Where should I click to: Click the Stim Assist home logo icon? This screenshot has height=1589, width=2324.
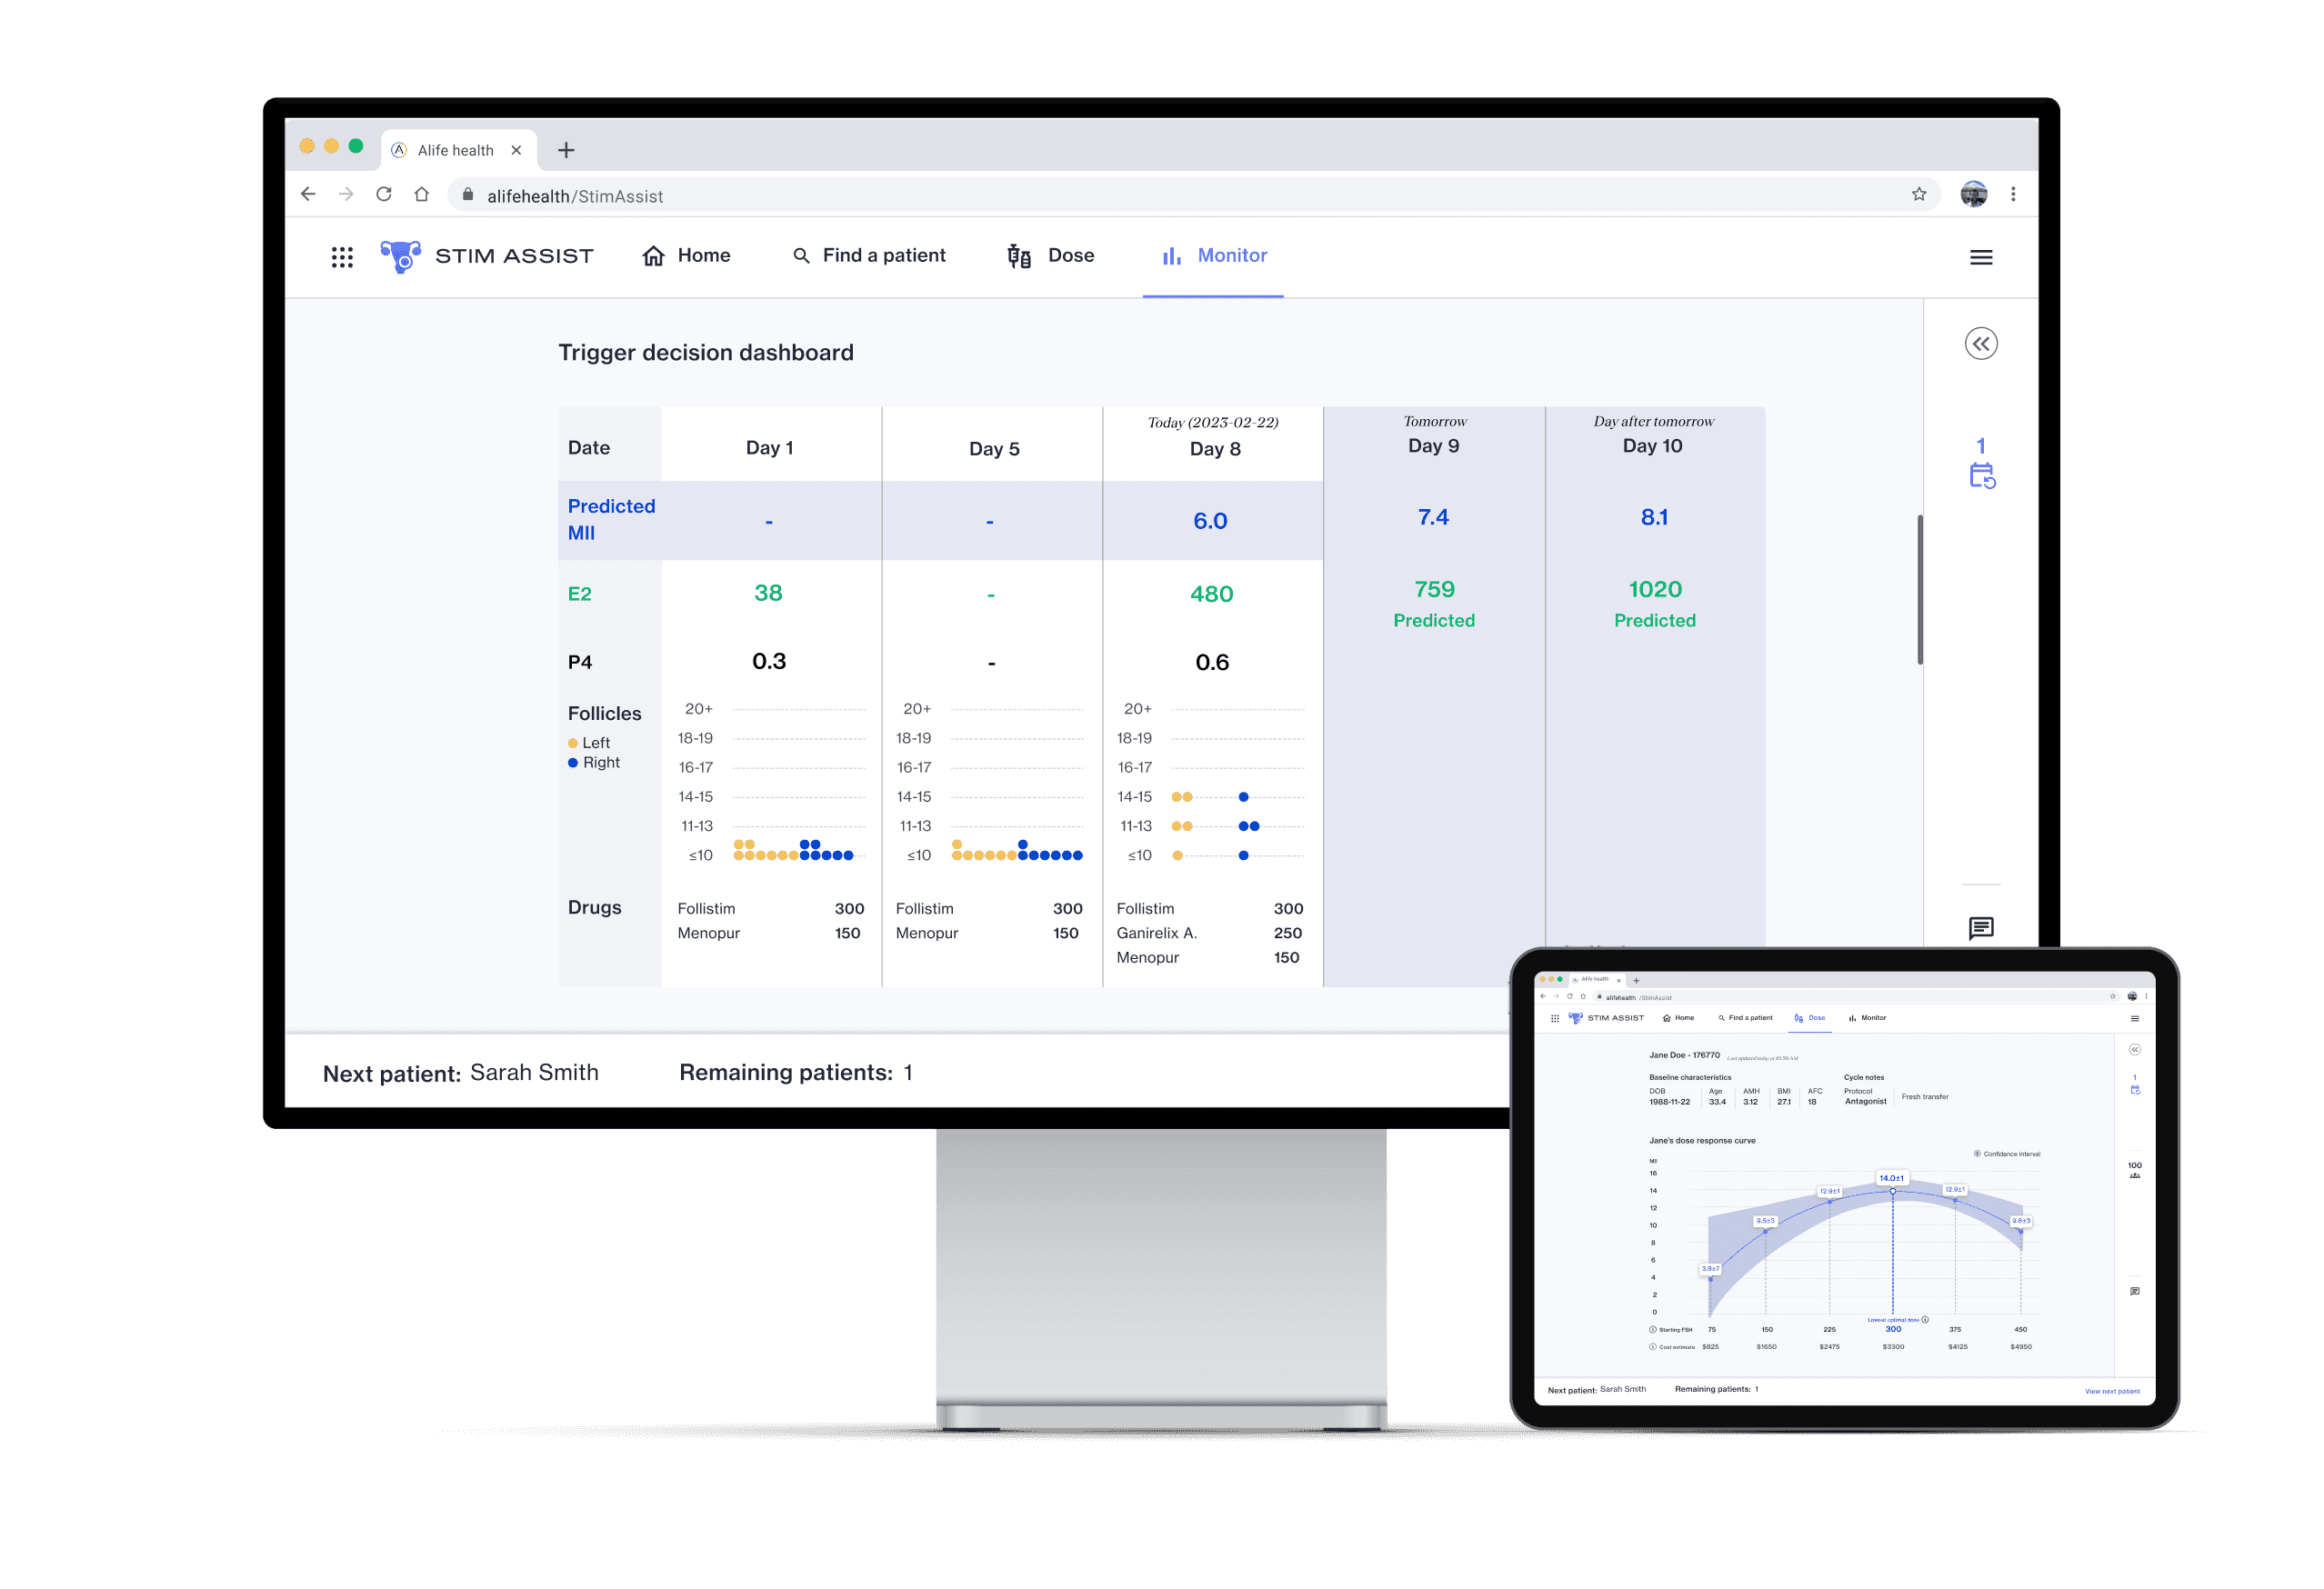tap(397, 255)
